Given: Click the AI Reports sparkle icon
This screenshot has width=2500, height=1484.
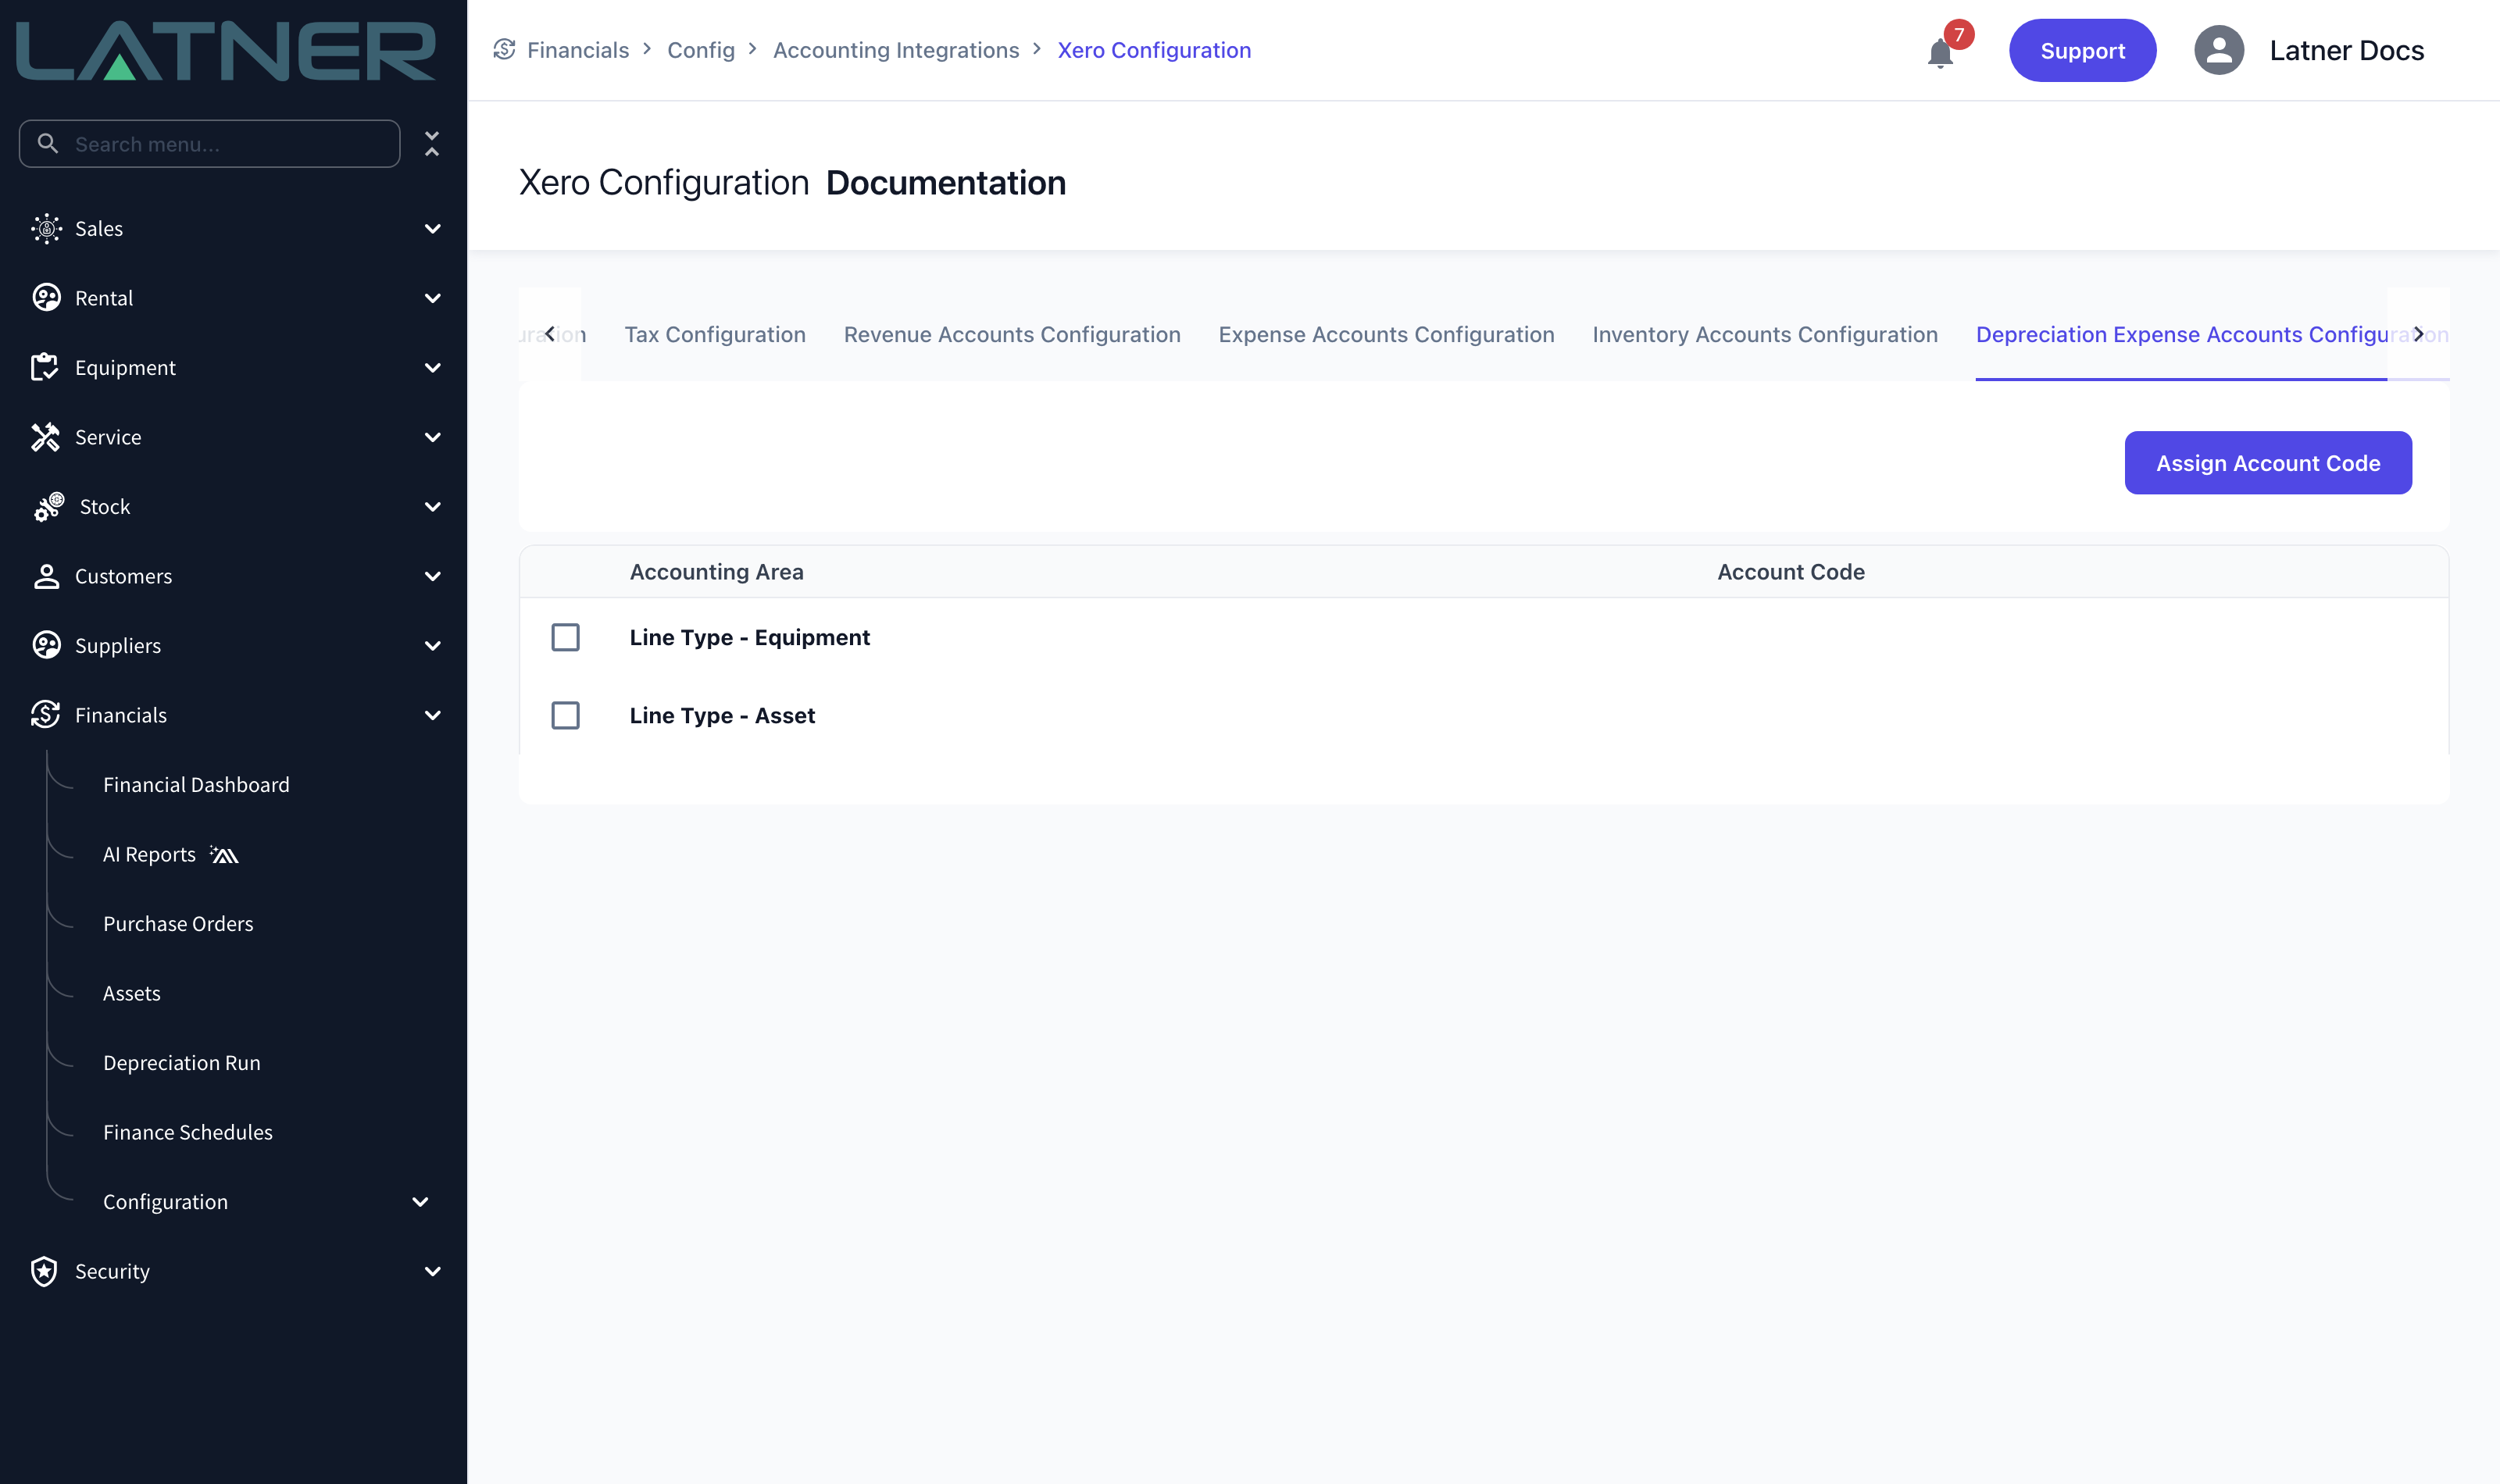Looking at the screenshot, I should 224,854.
